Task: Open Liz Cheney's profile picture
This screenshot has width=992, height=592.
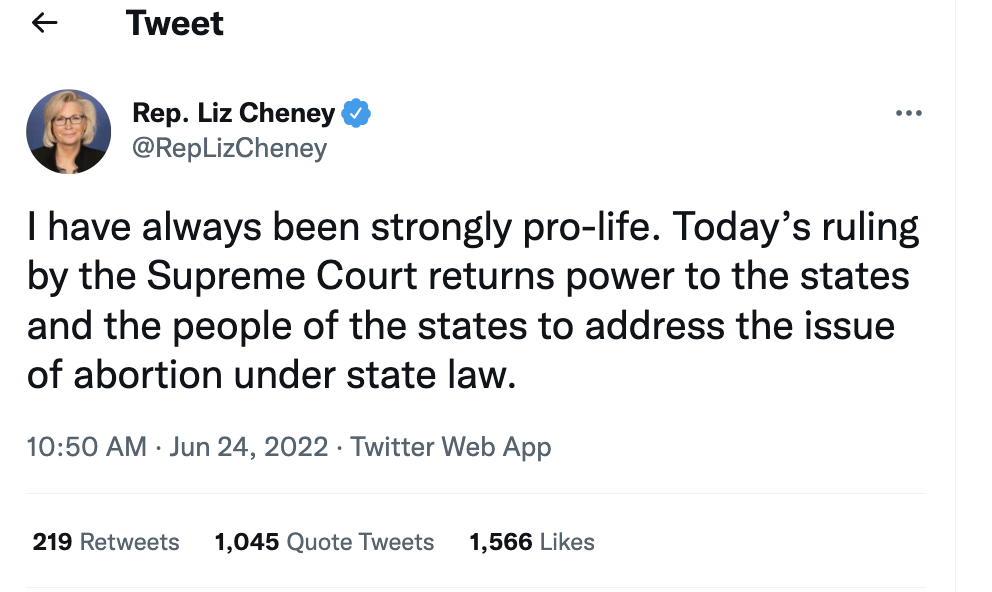Action: [x=68, y=132]
